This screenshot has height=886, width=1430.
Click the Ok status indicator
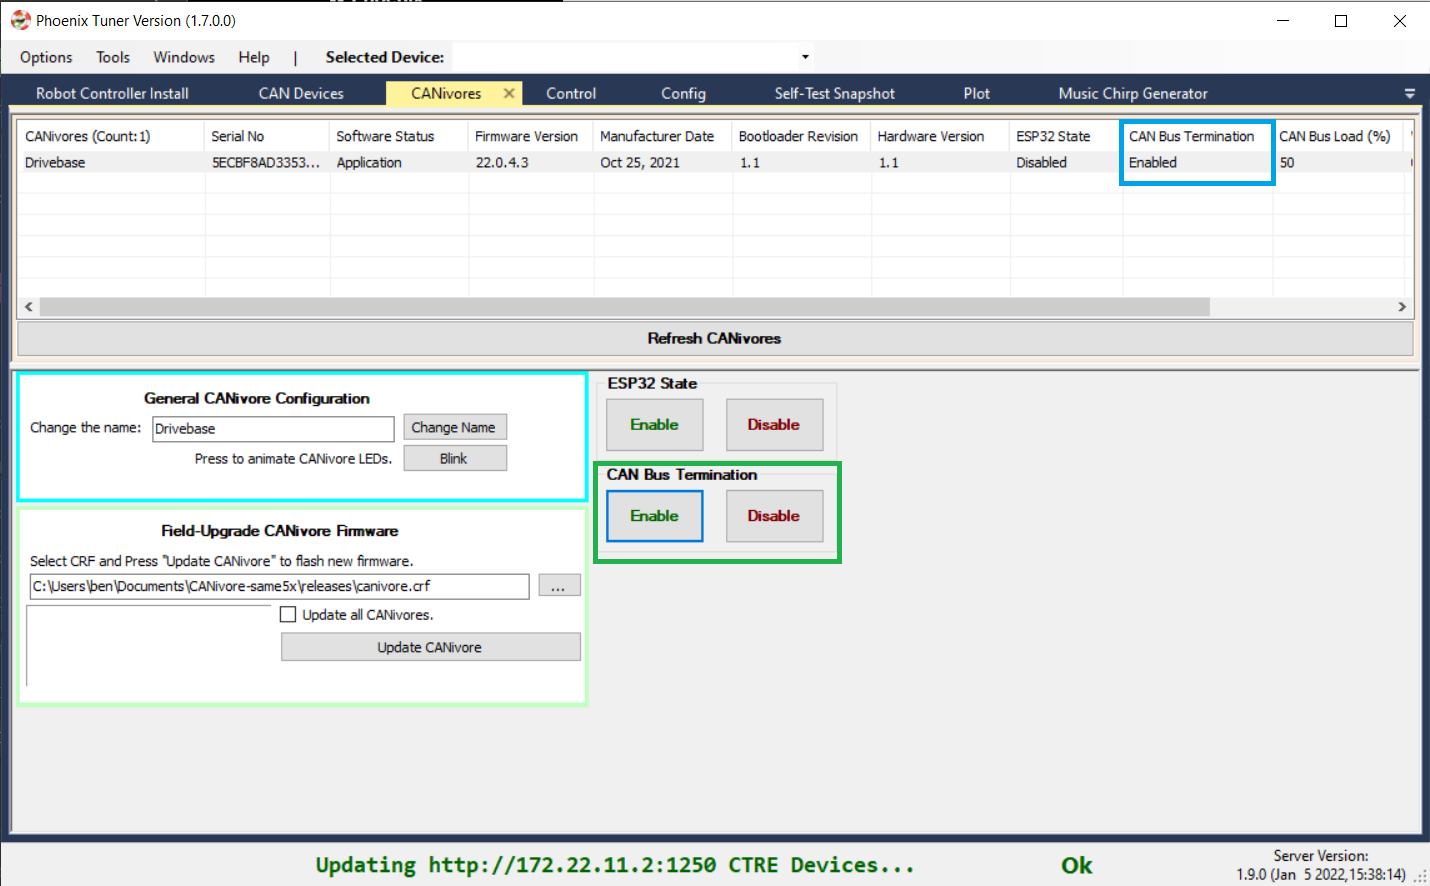(1077, 865)
